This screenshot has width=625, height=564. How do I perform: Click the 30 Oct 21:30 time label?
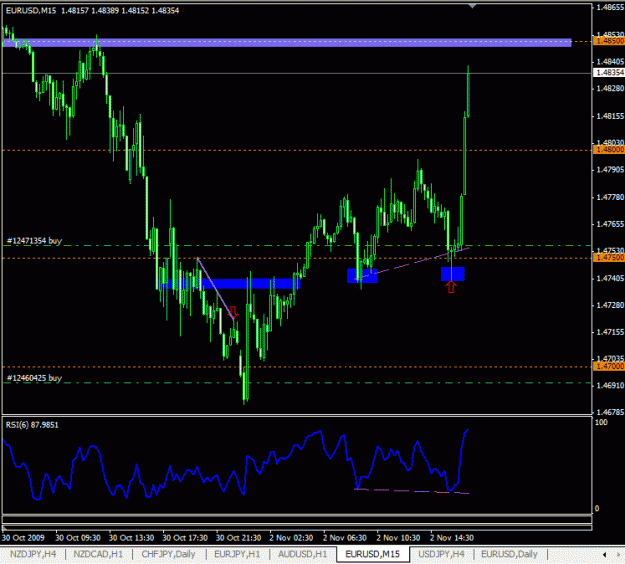[238, 538]
